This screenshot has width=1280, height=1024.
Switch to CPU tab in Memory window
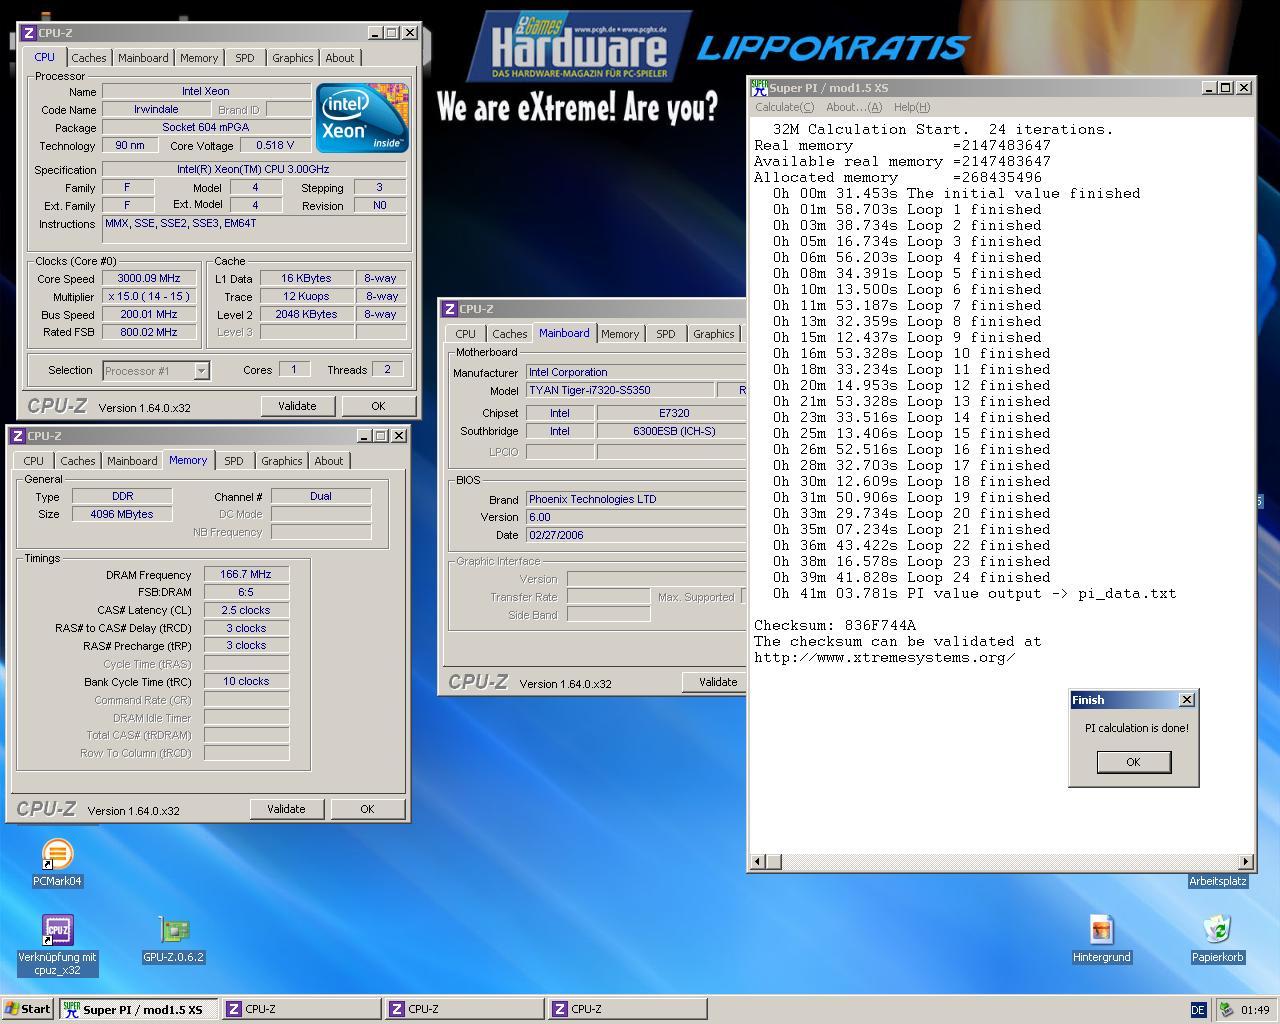(x=34, y=461)
